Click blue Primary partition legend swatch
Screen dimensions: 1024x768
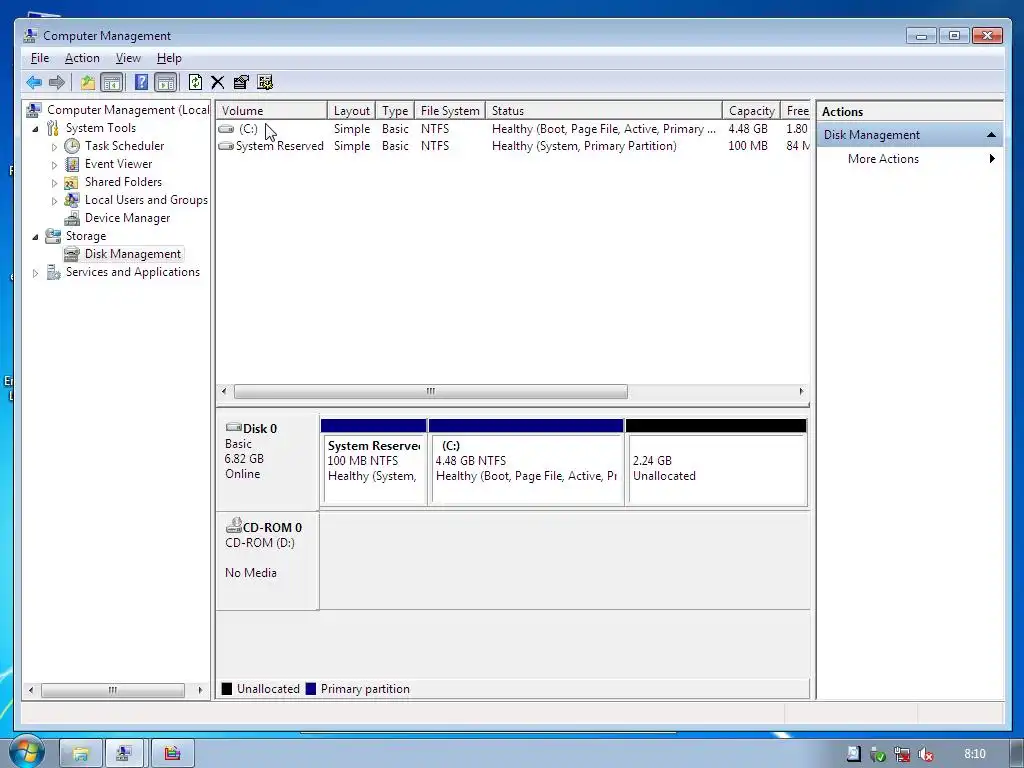tap(311, 689)
